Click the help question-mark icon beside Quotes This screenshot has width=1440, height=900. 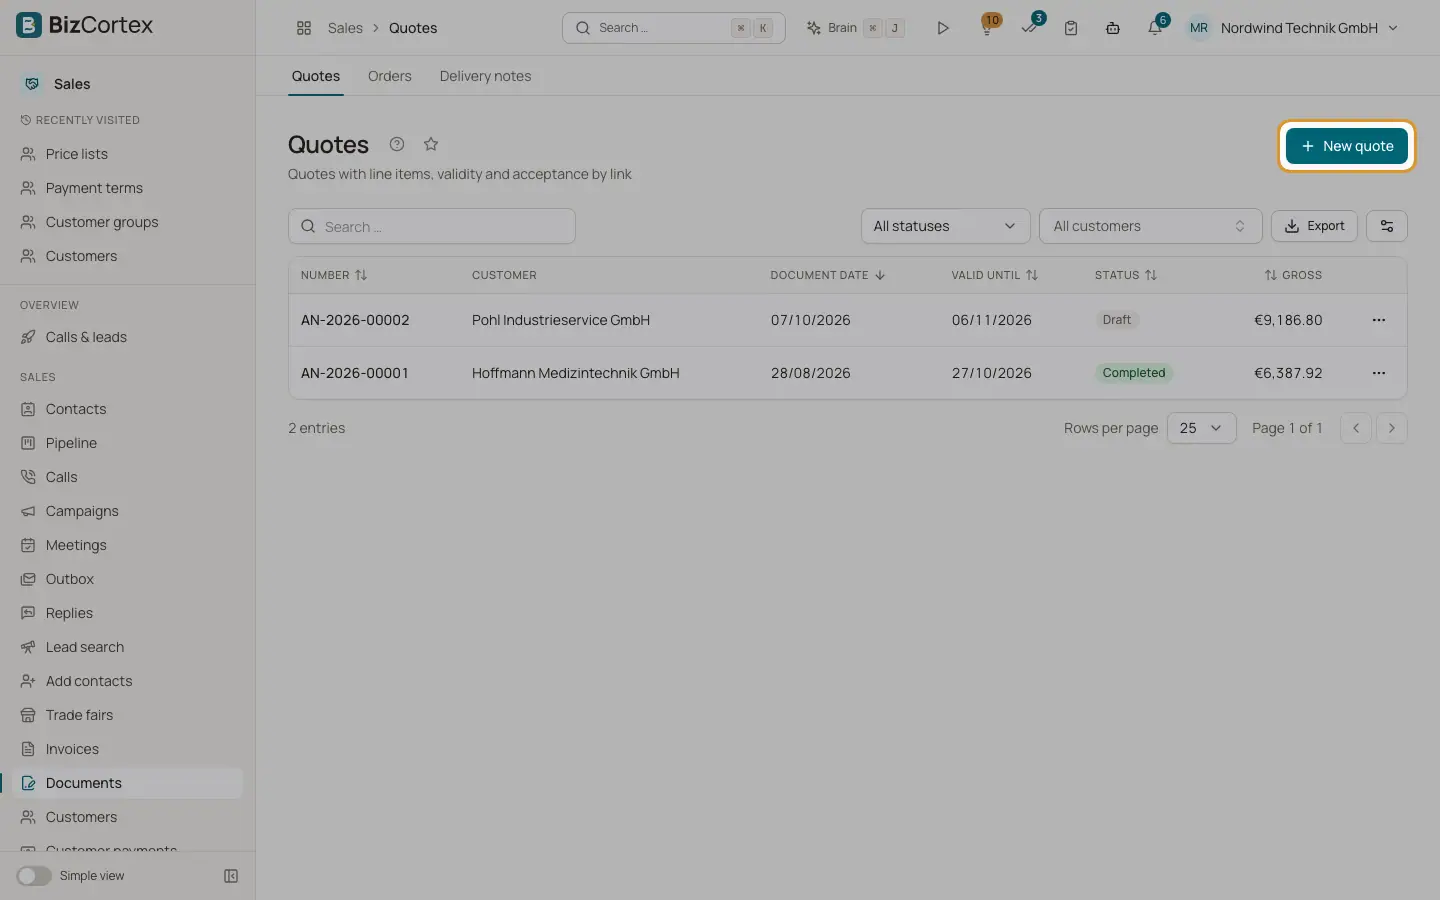click(x=397, y=144)
